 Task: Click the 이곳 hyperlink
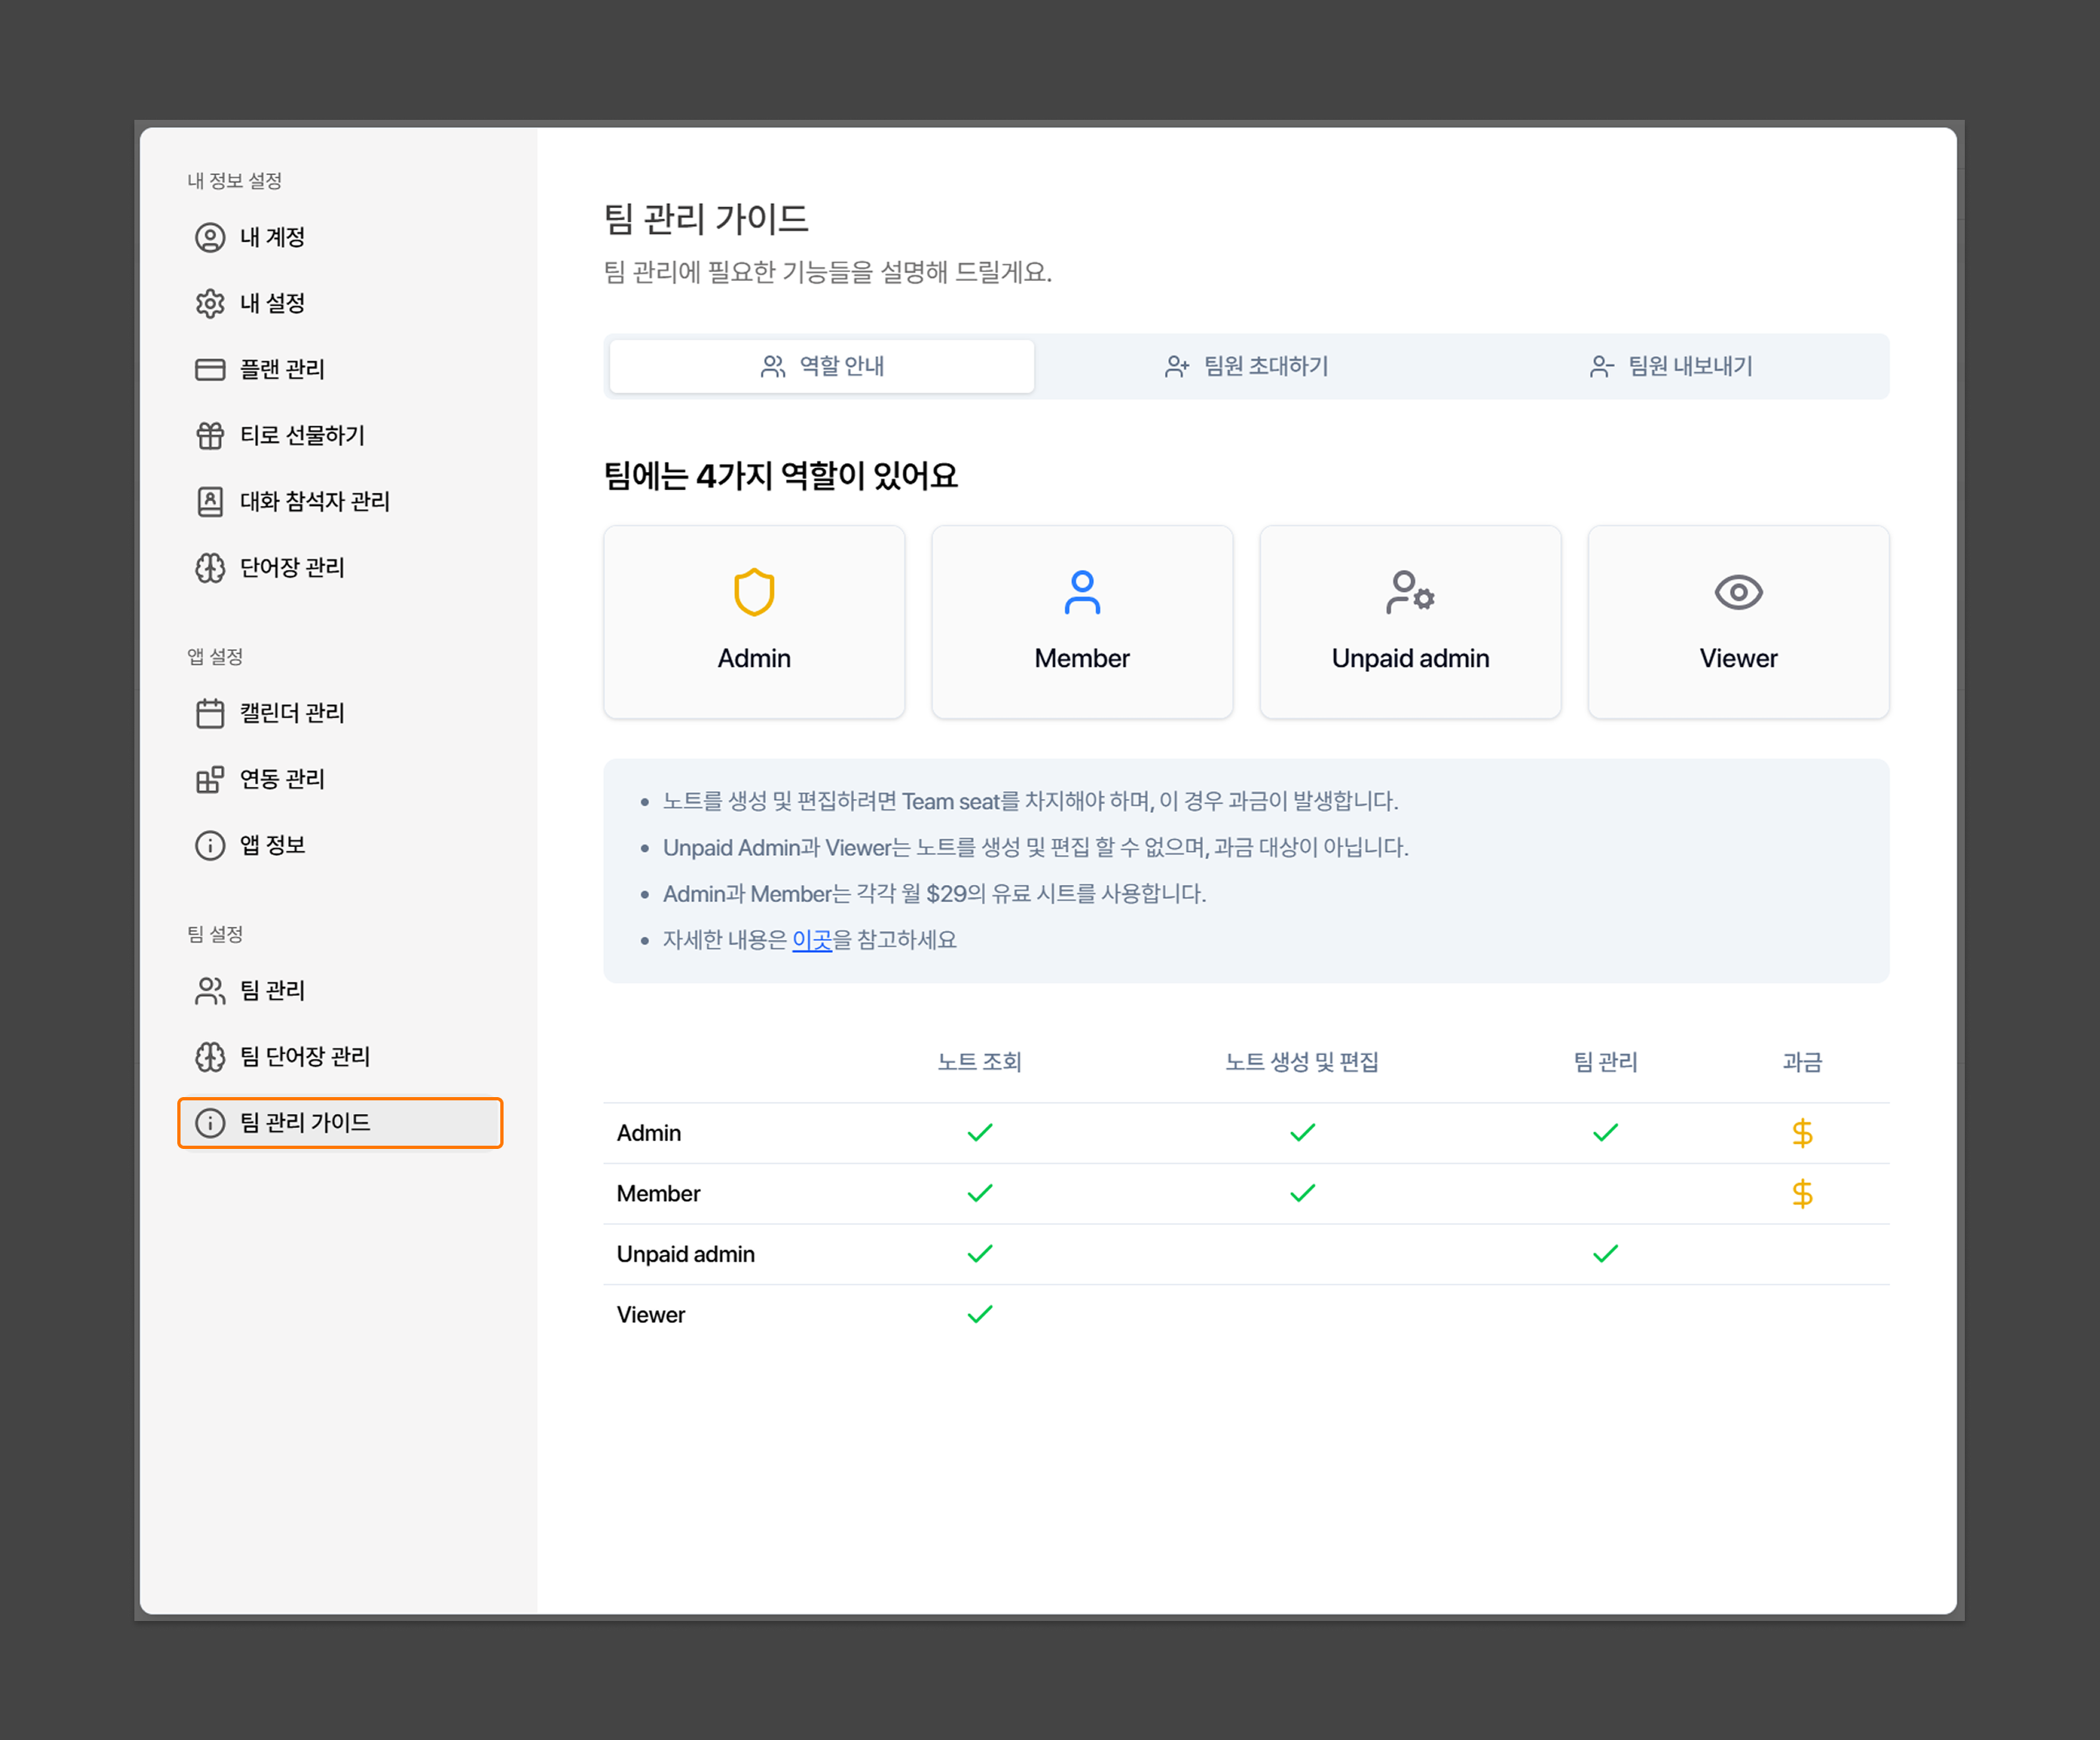coord(811,940)
